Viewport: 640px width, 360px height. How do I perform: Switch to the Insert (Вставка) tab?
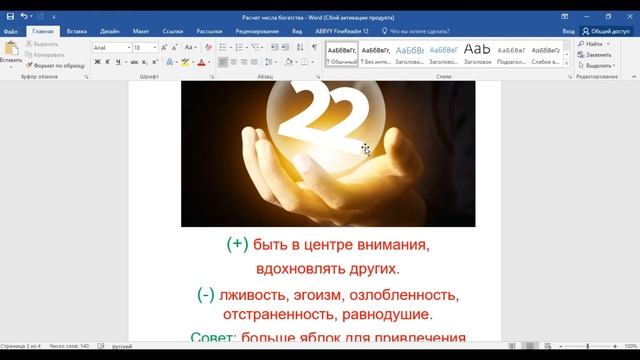pos(77,31)
